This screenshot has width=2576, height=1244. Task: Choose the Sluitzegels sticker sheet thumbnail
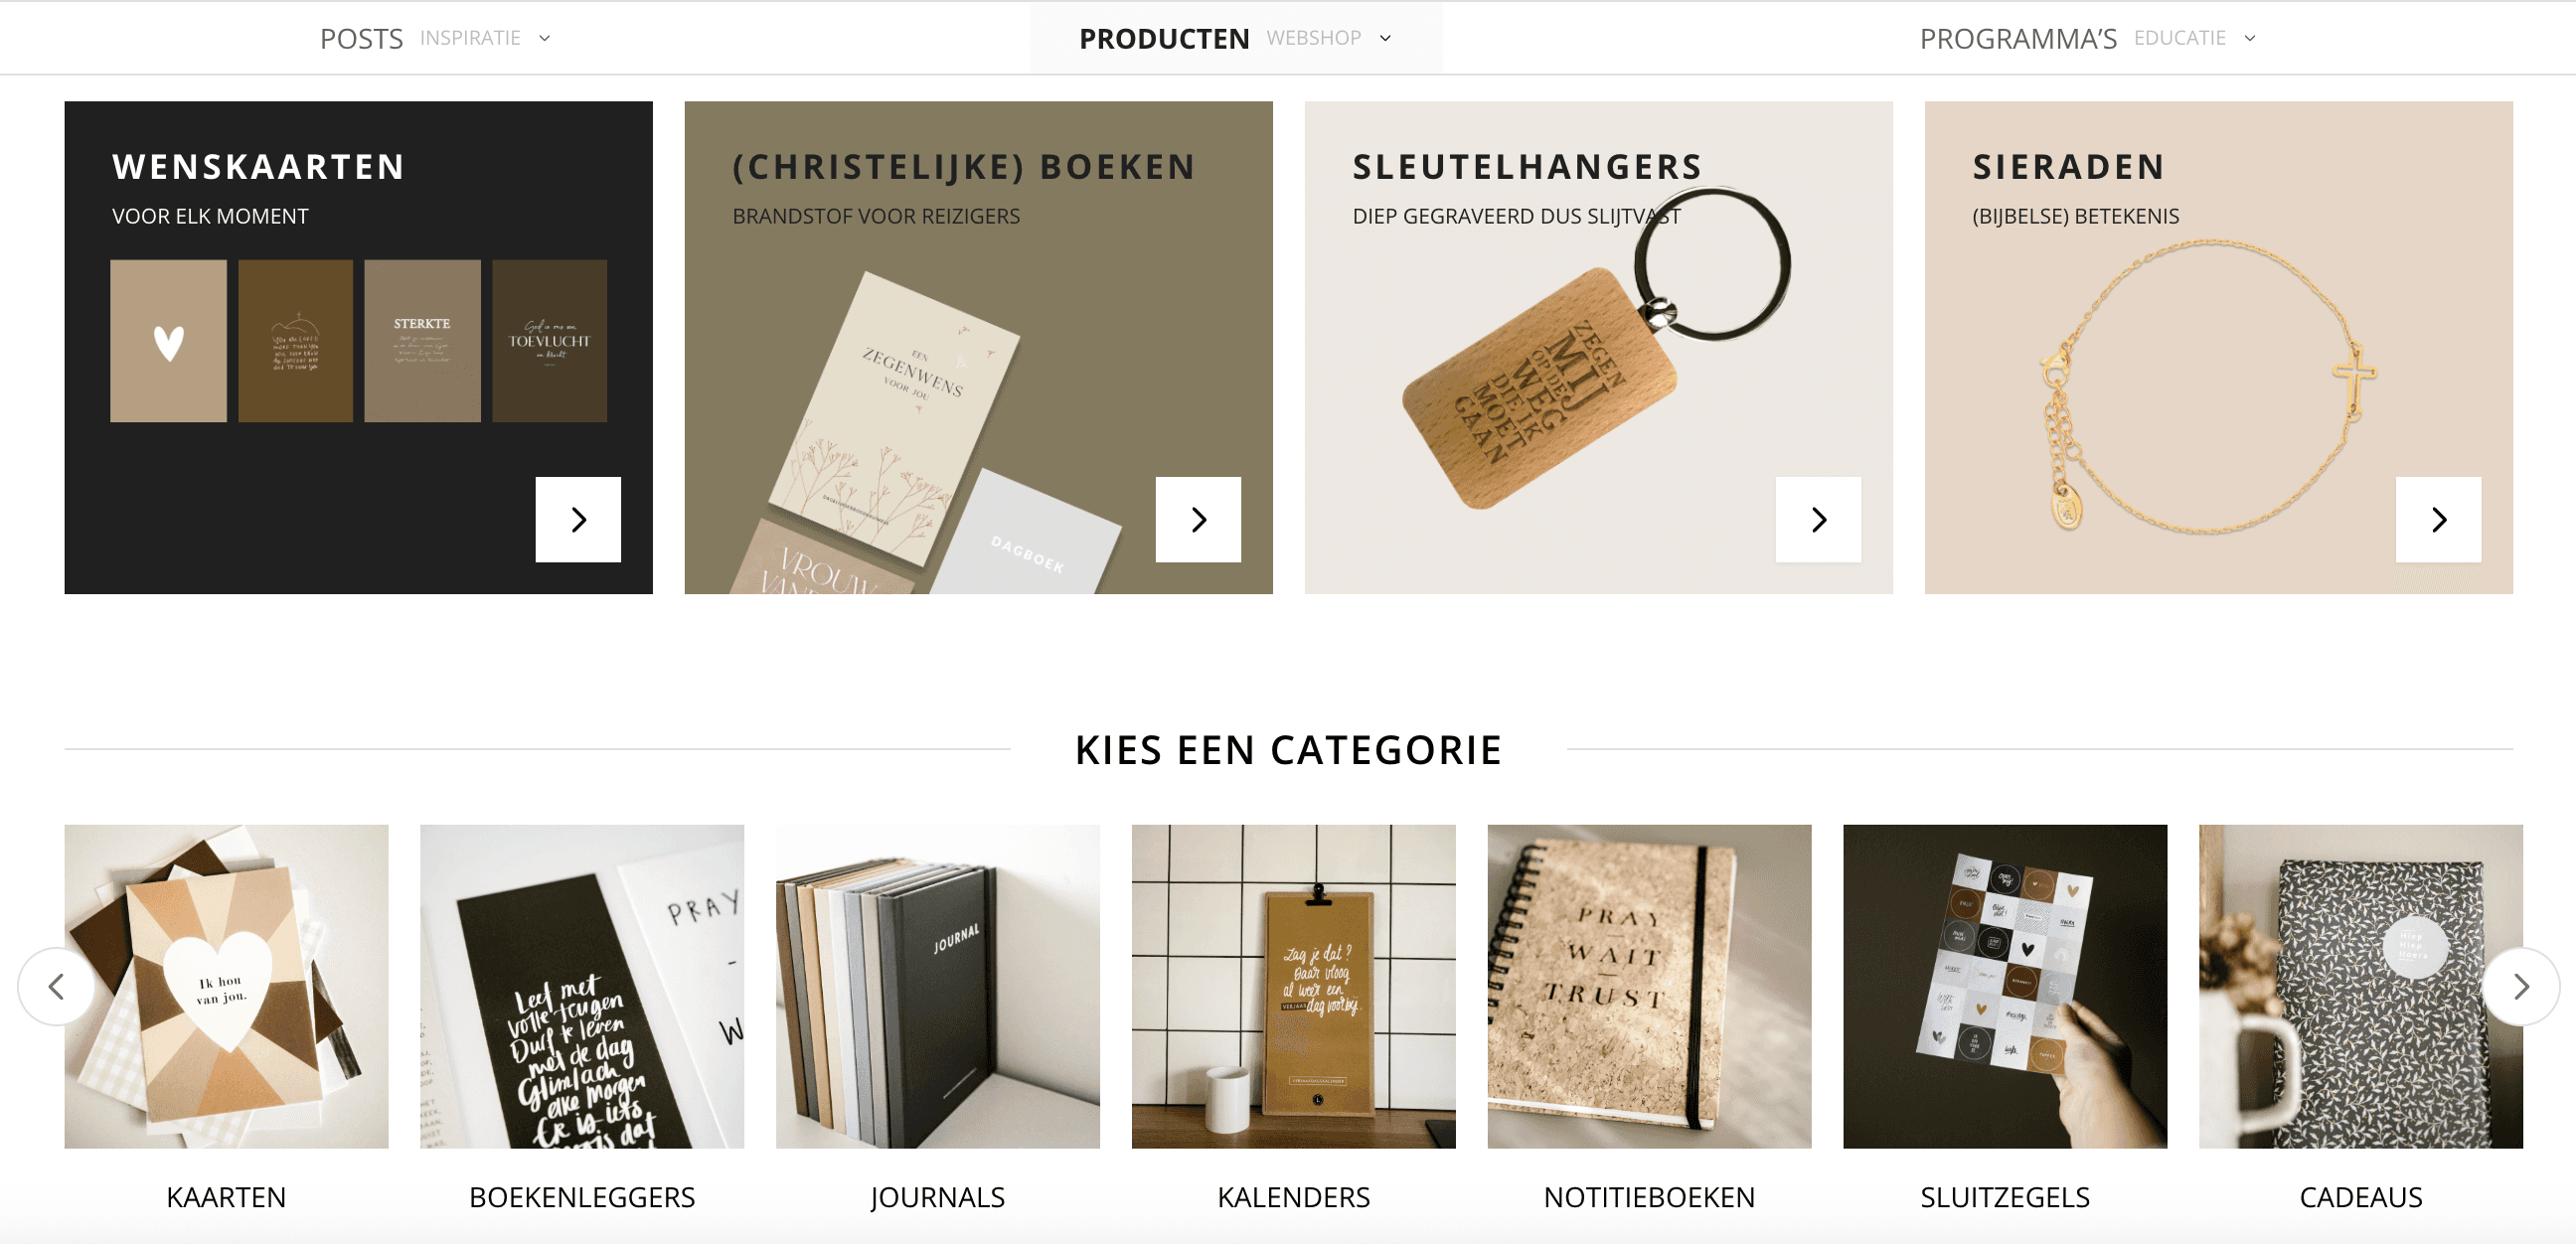point(2005,986)
